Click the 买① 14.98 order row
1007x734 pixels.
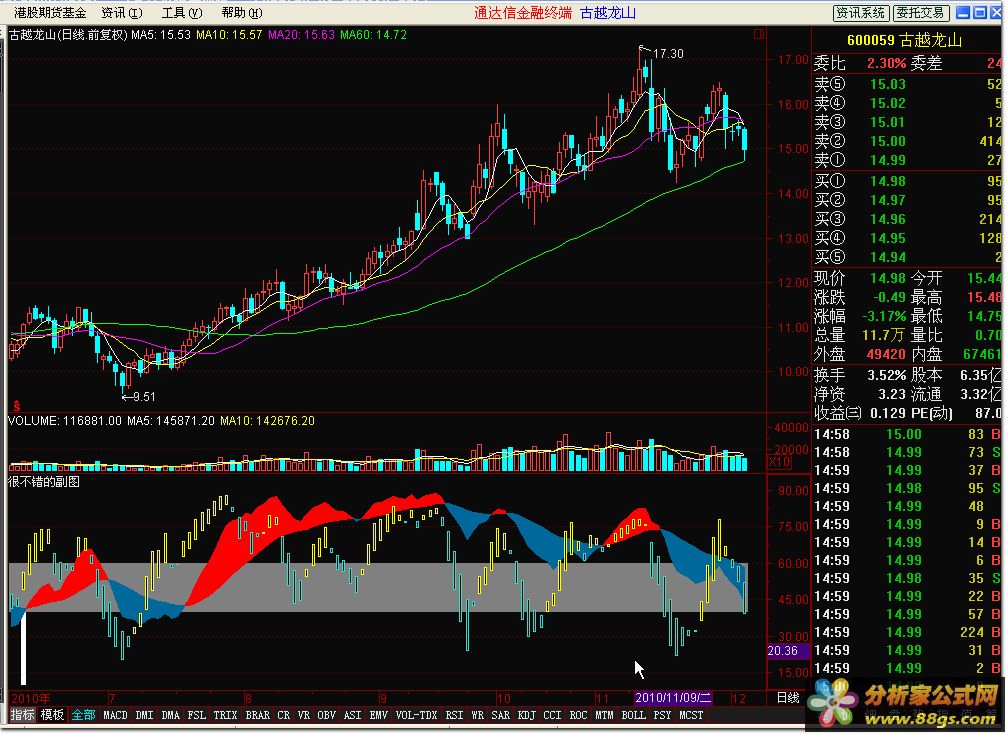(x=909, y=182)
